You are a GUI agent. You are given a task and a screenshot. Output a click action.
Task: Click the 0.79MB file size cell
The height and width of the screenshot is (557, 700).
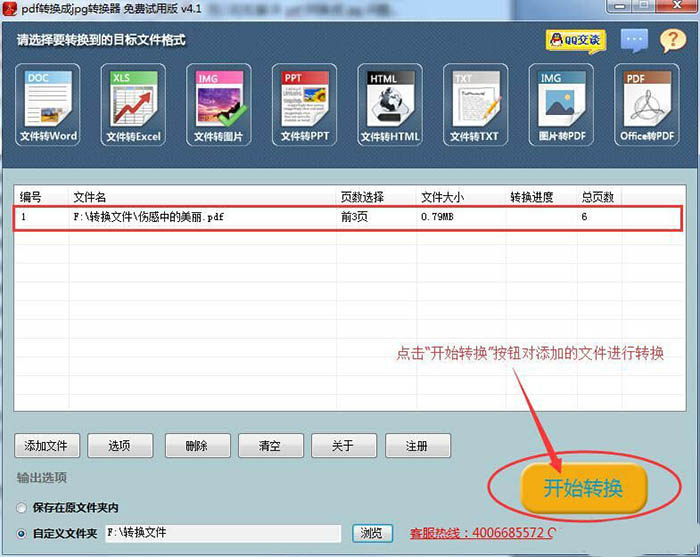[x=437, y=217]
